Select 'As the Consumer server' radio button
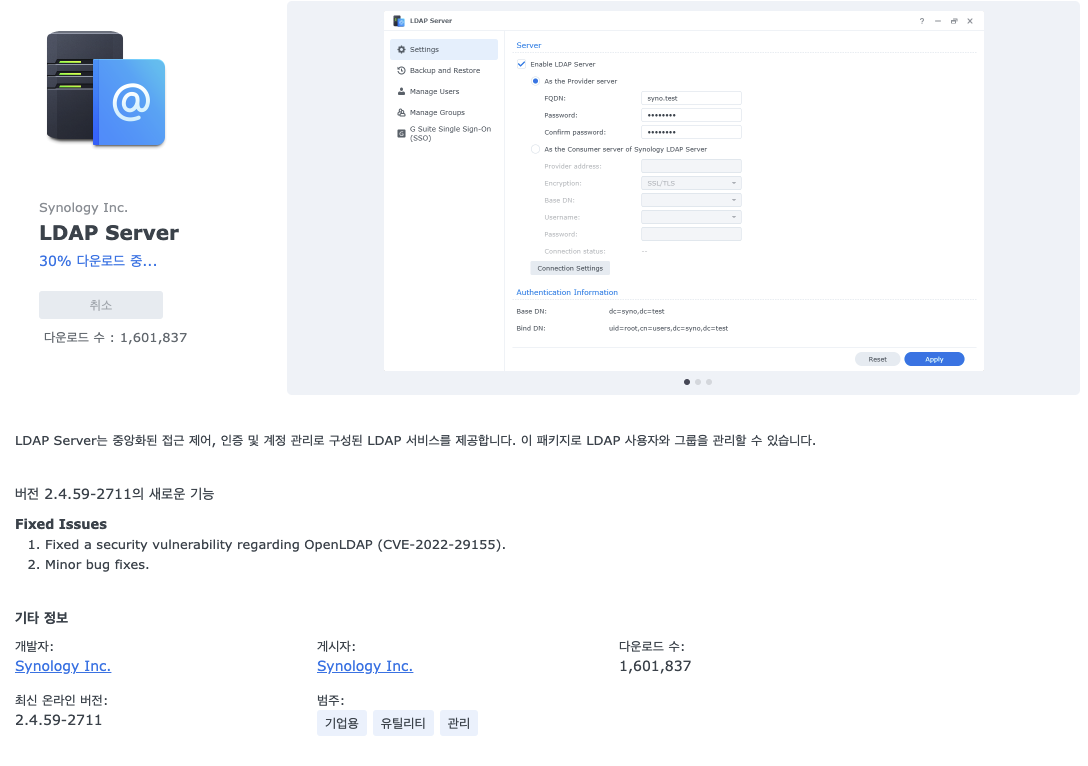Viewport: 1088px width, 766px height. (x=535, y=149)
